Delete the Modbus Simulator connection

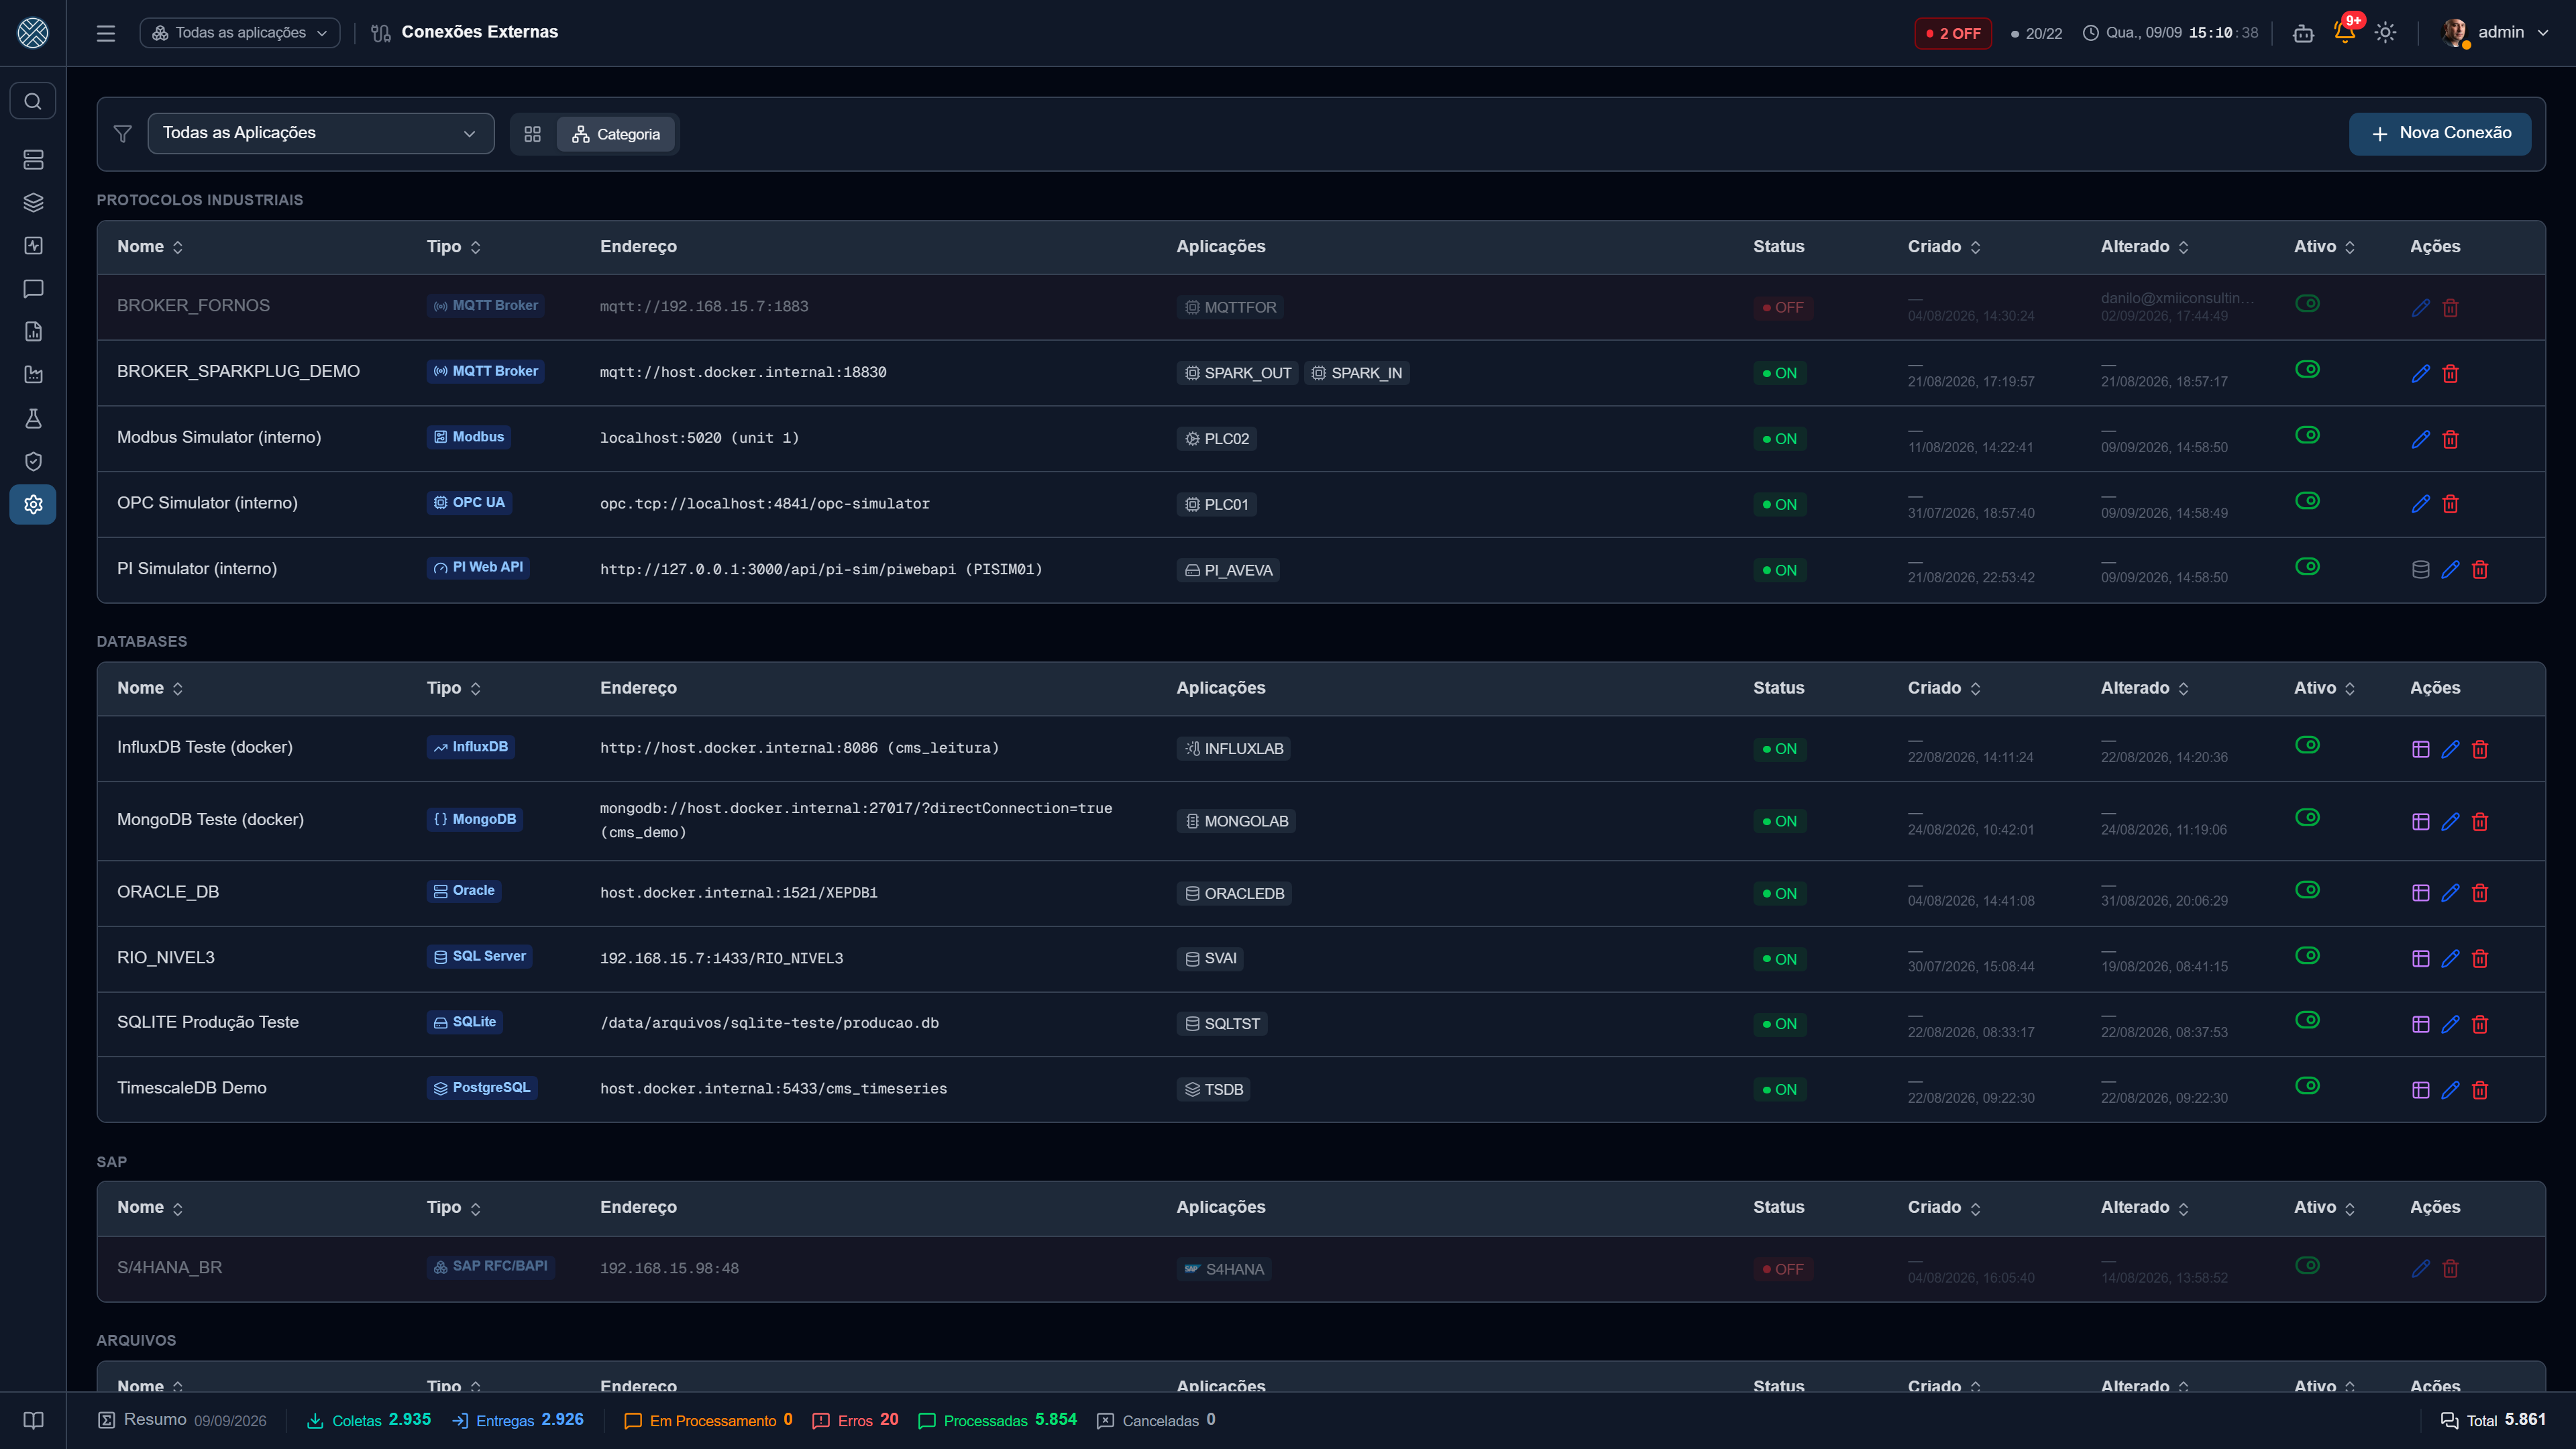[x=2450, y=439]
